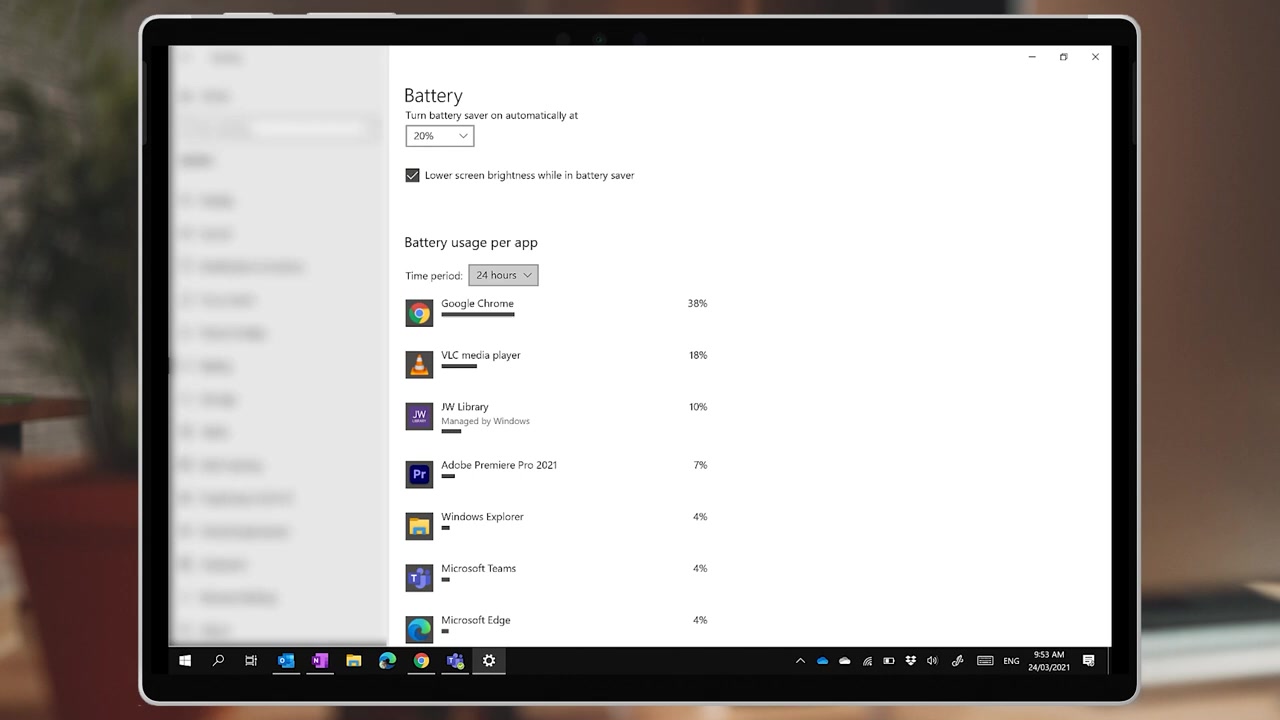The image size is (1280, 720).
Task: Click the ENG language indicator
Action: 1012,661
